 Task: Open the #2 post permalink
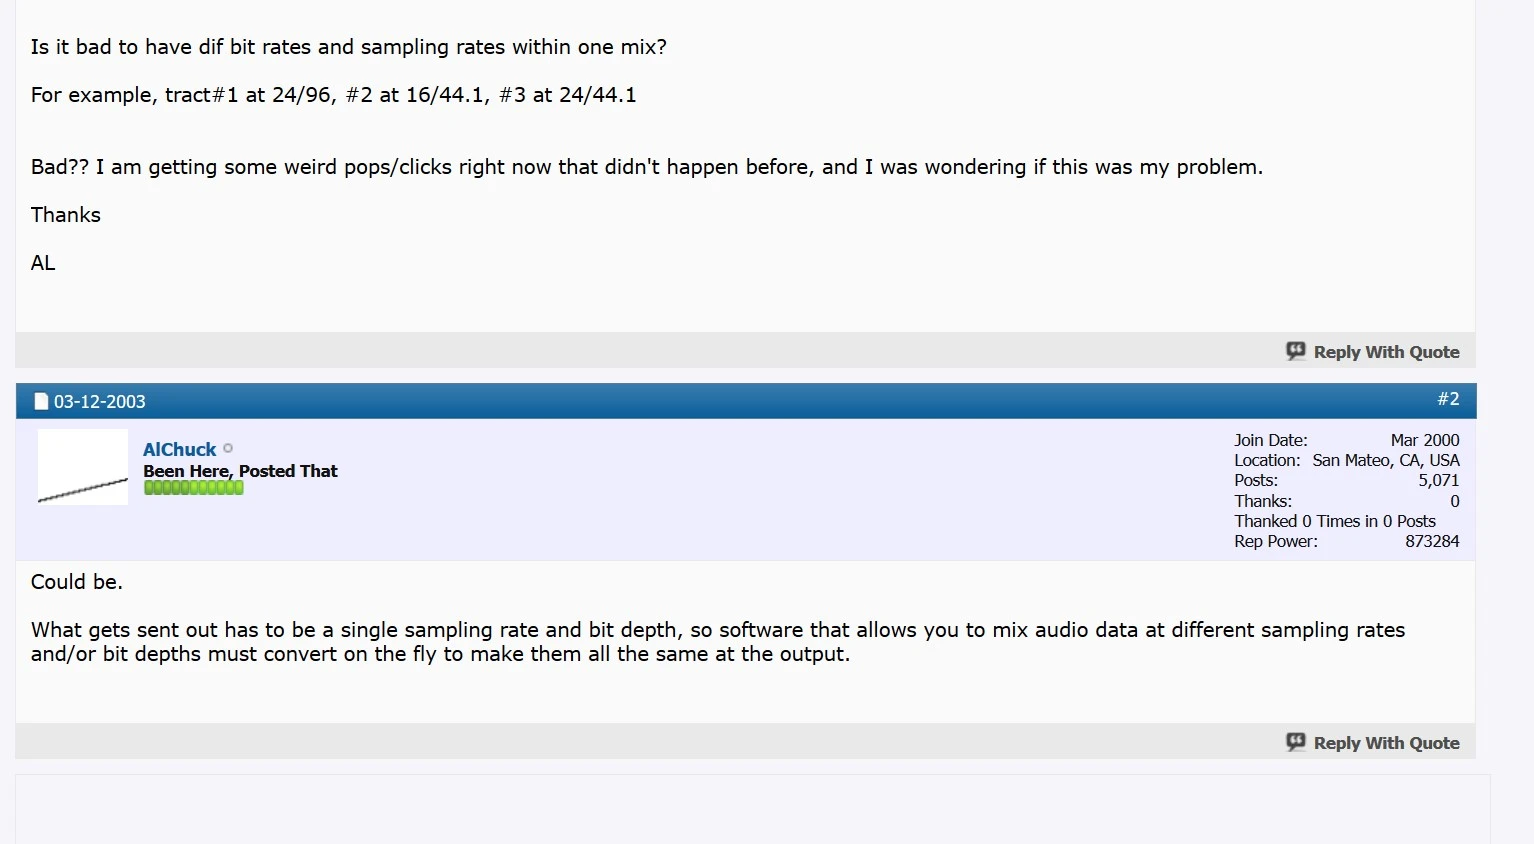point(1448,399)
